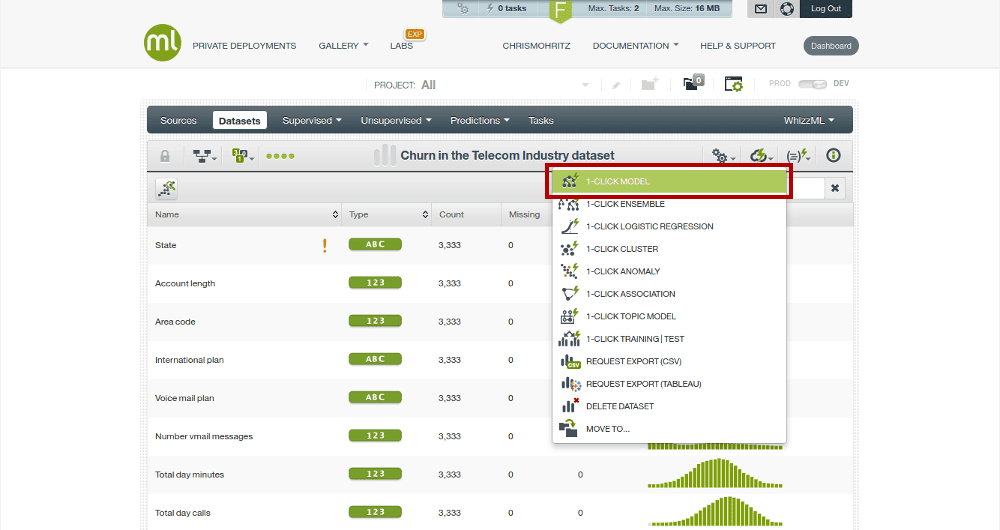
Task: Open the Unsupervised menu dropdown
Action: point(396,121)
